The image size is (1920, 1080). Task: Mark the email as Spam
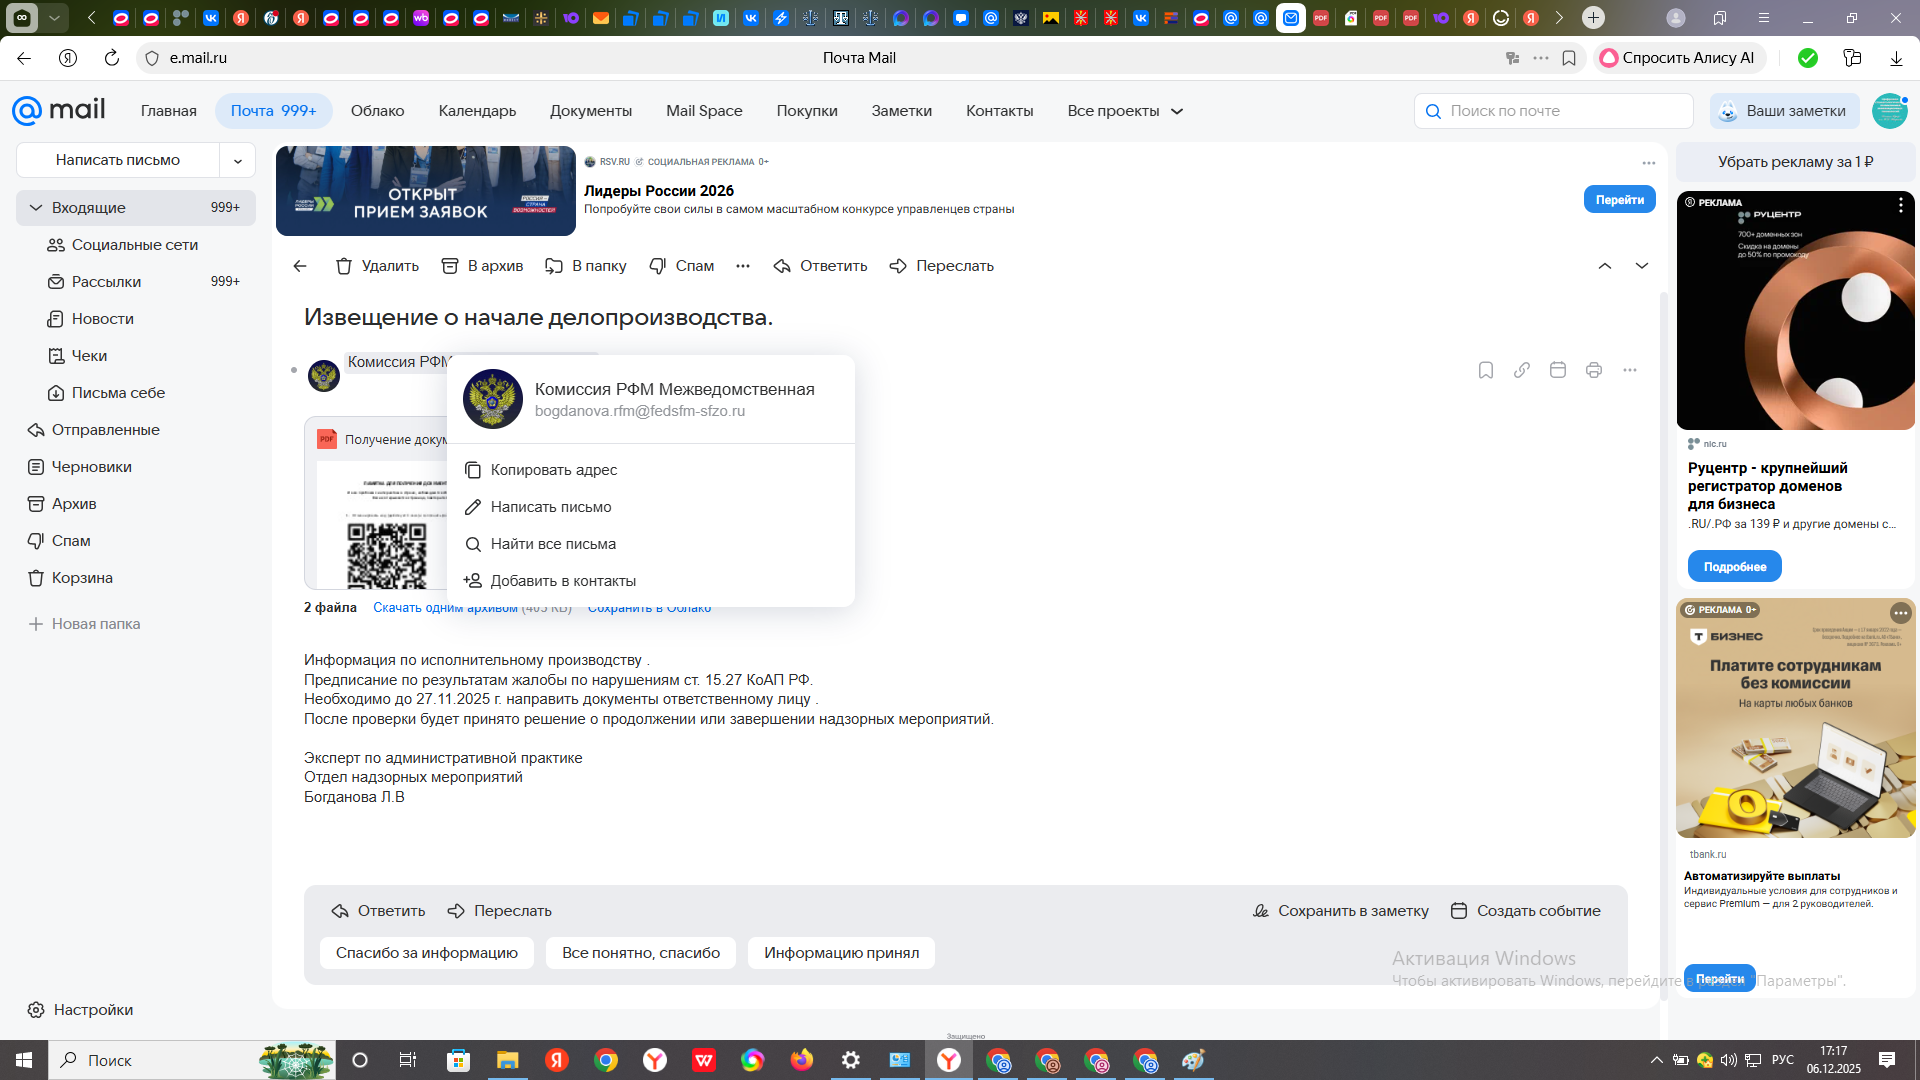point(681,266)
